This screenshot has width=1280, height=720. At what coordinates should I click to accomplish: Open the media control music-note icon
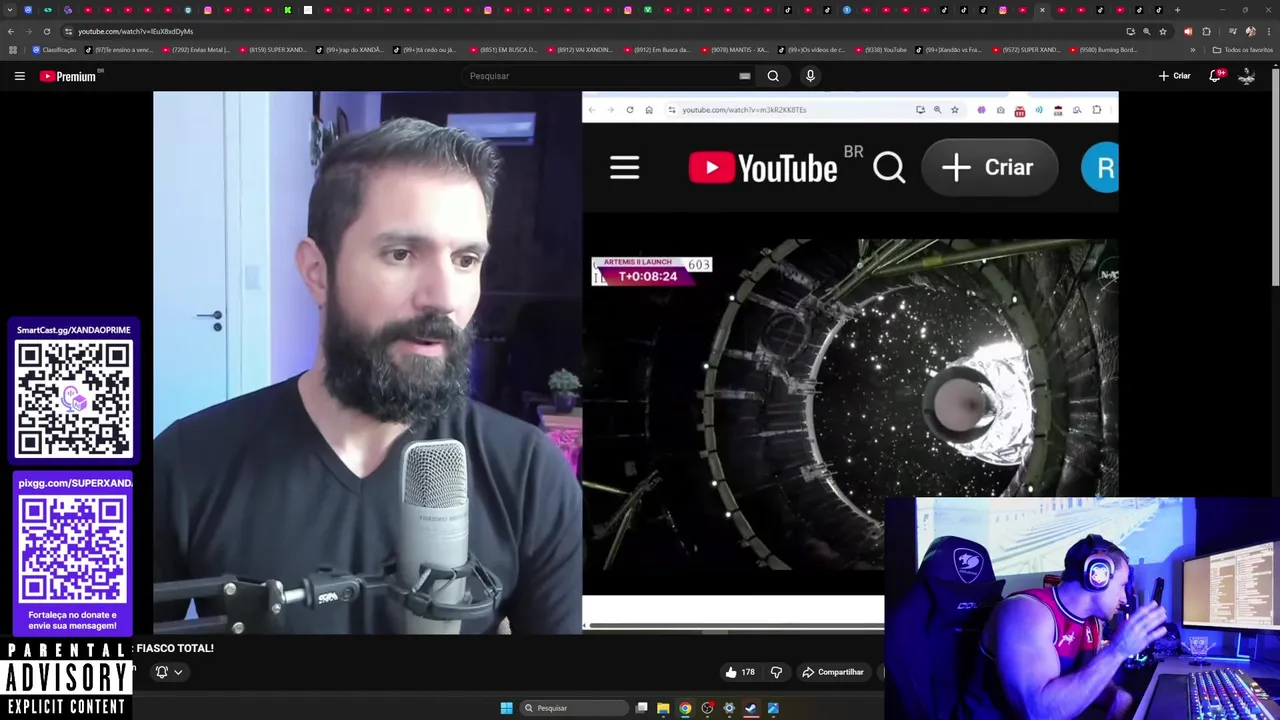click(x=1232, y=31)
